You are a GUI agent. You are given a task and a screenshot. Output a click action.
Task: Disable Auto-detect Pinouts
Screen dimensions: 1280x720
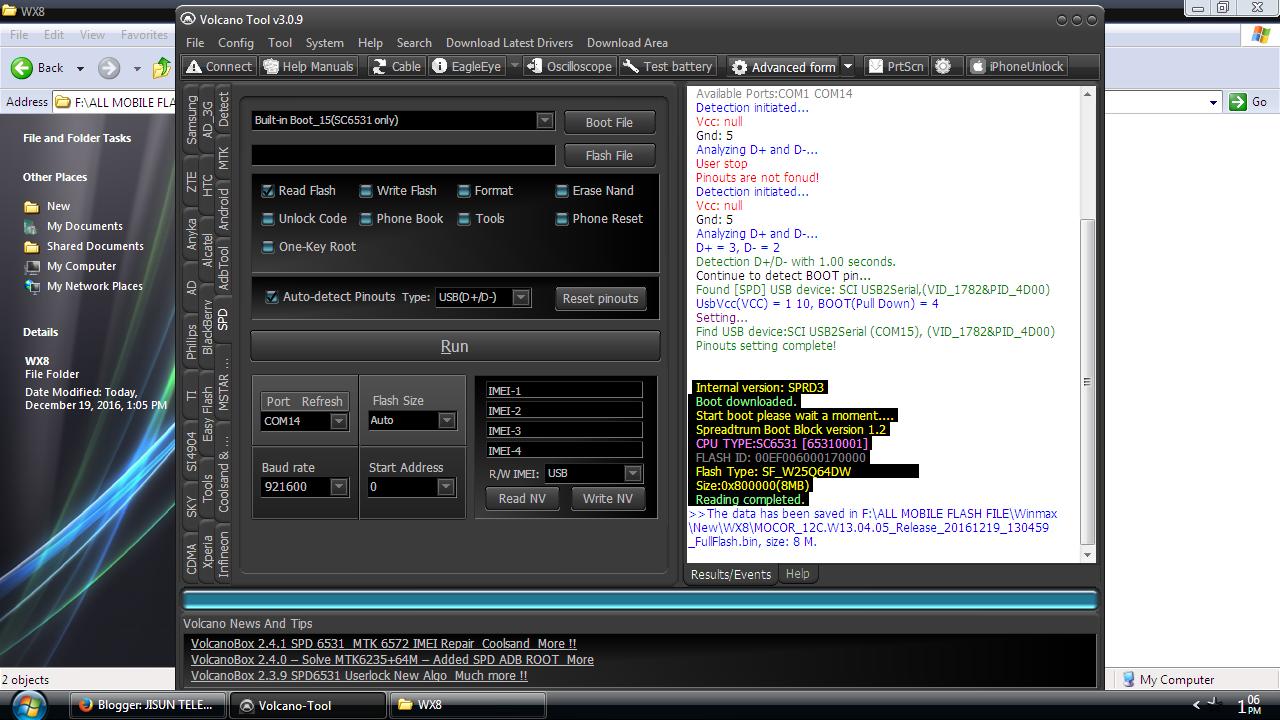click(x=270, y=296)
